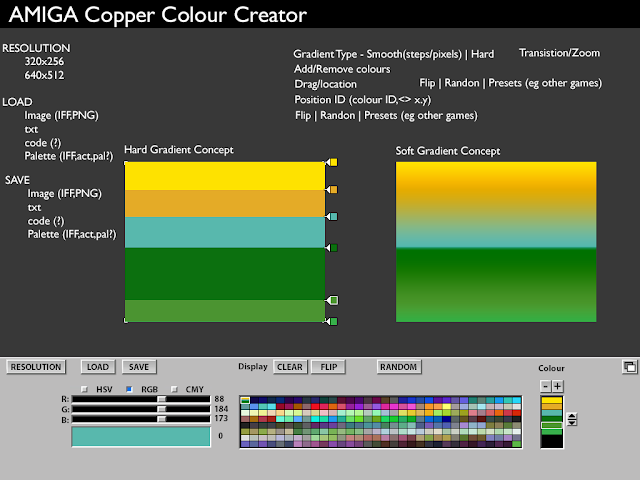This screenshot has height=480, width=640.
Task: Click the yellow gradient stop marker
Action: pyautogui.click(x=333, y=162)
